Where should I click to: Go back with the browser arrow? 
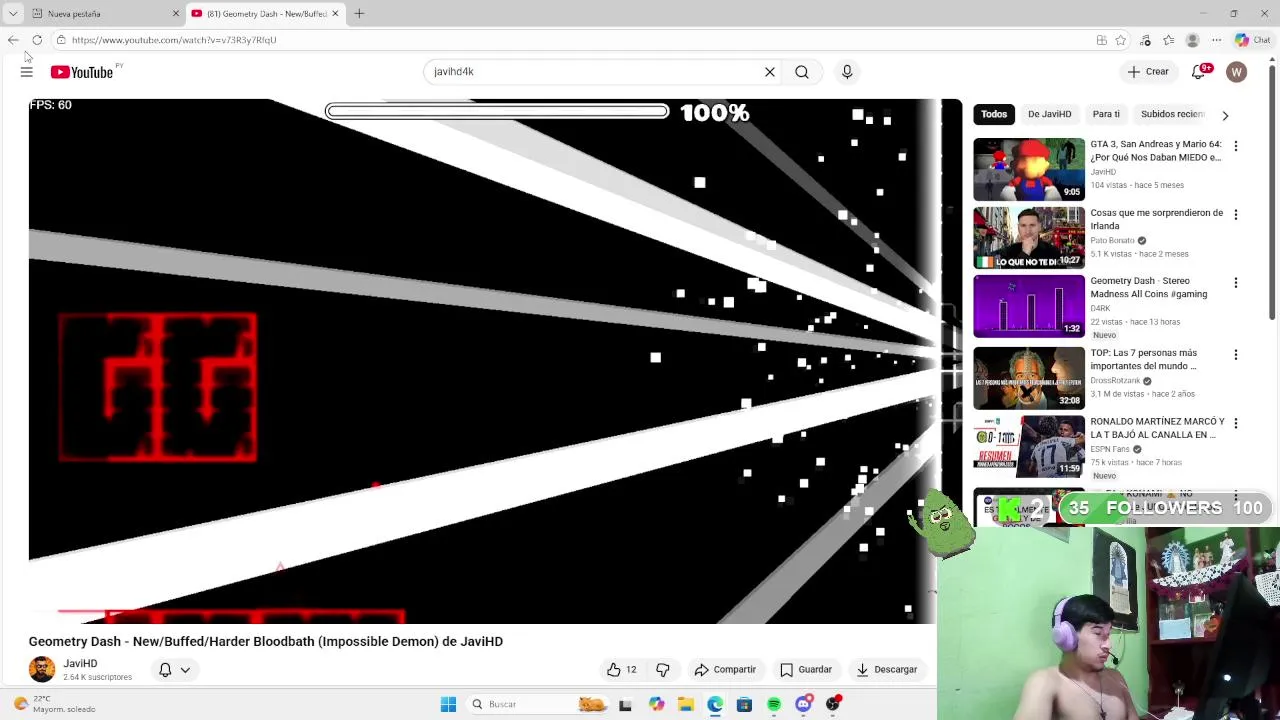tap(13, 40)
